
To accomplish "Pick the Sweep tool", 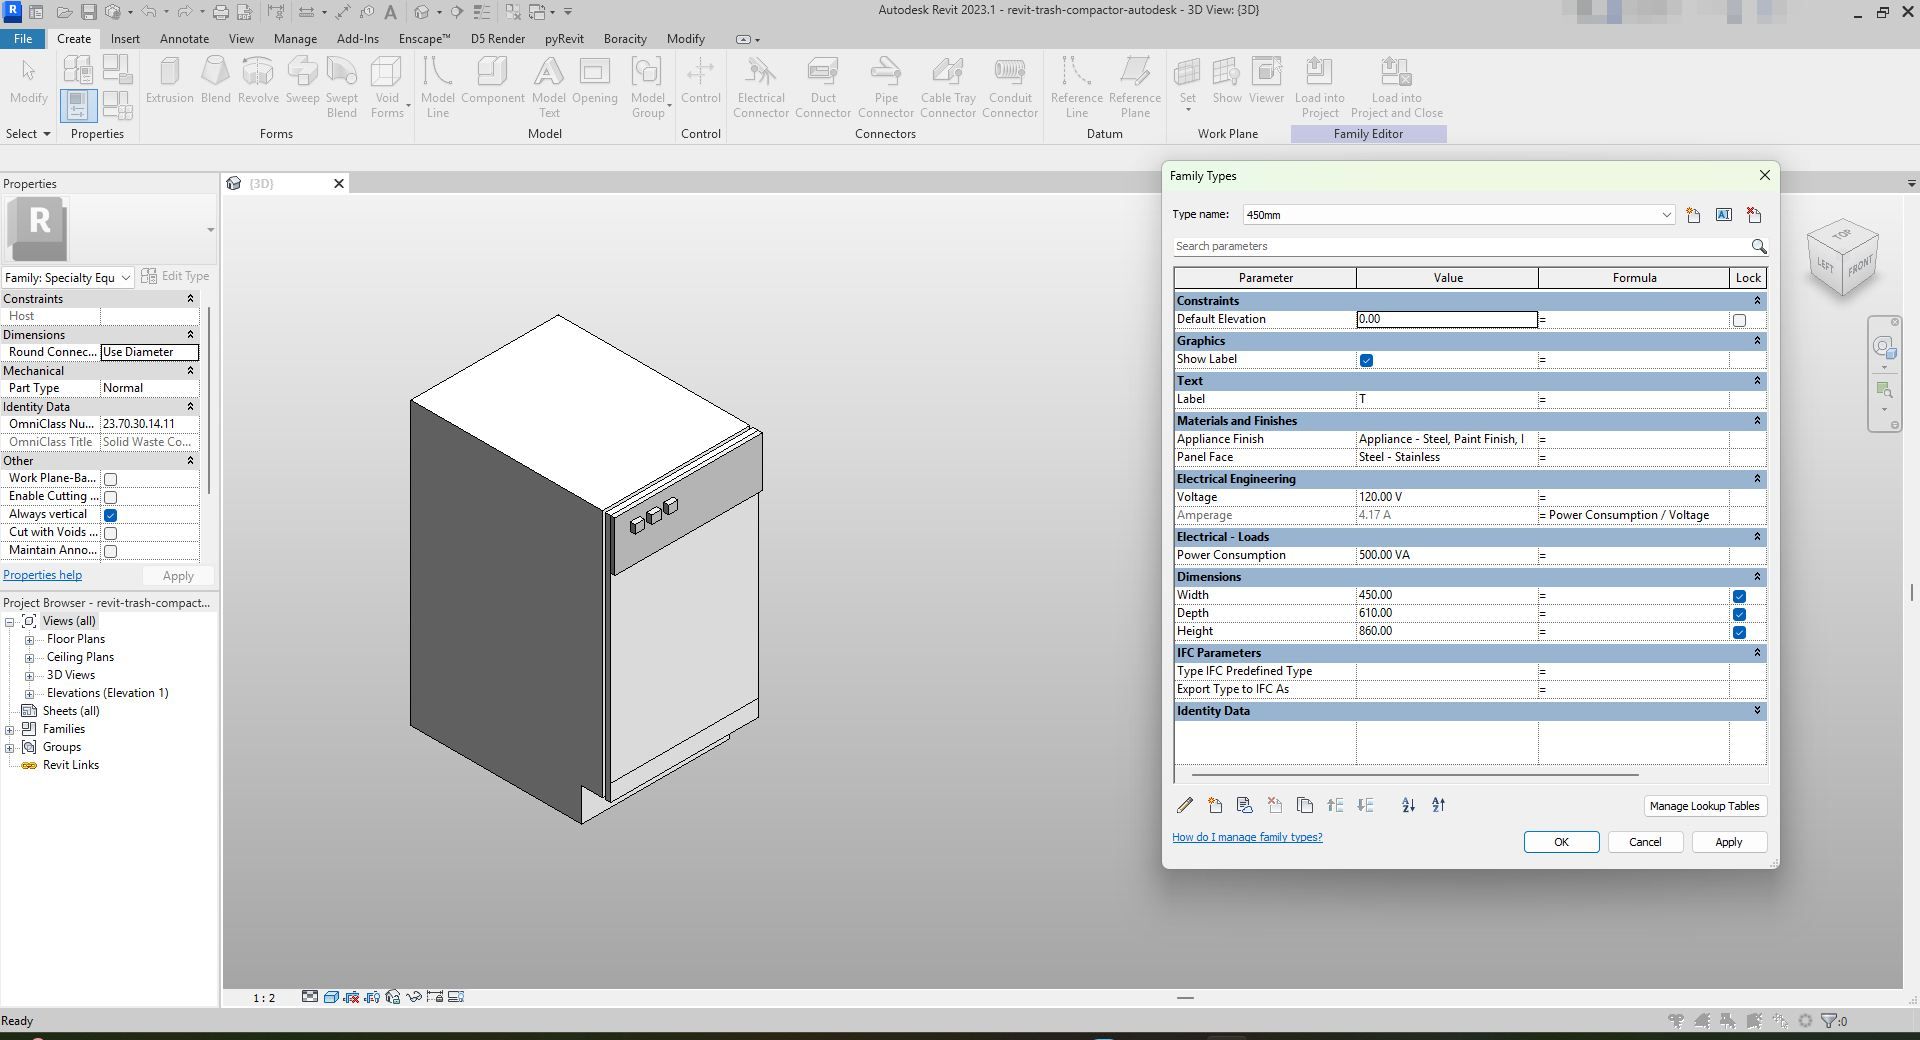I will point(302,80).
